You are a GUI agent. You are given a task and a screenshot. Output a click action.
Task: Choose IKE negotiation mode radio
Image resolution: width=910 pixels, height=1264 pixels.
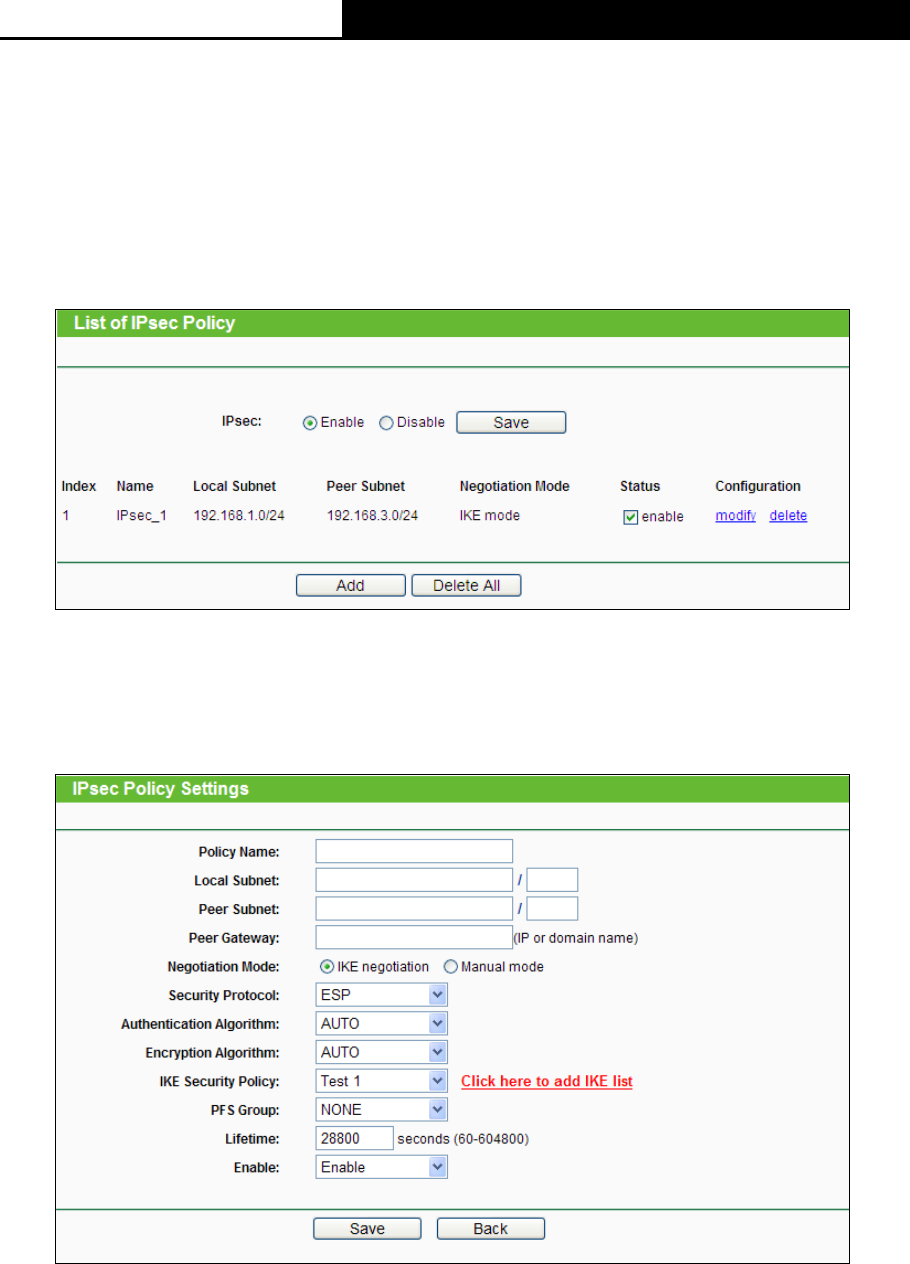[x=326, y=967]
